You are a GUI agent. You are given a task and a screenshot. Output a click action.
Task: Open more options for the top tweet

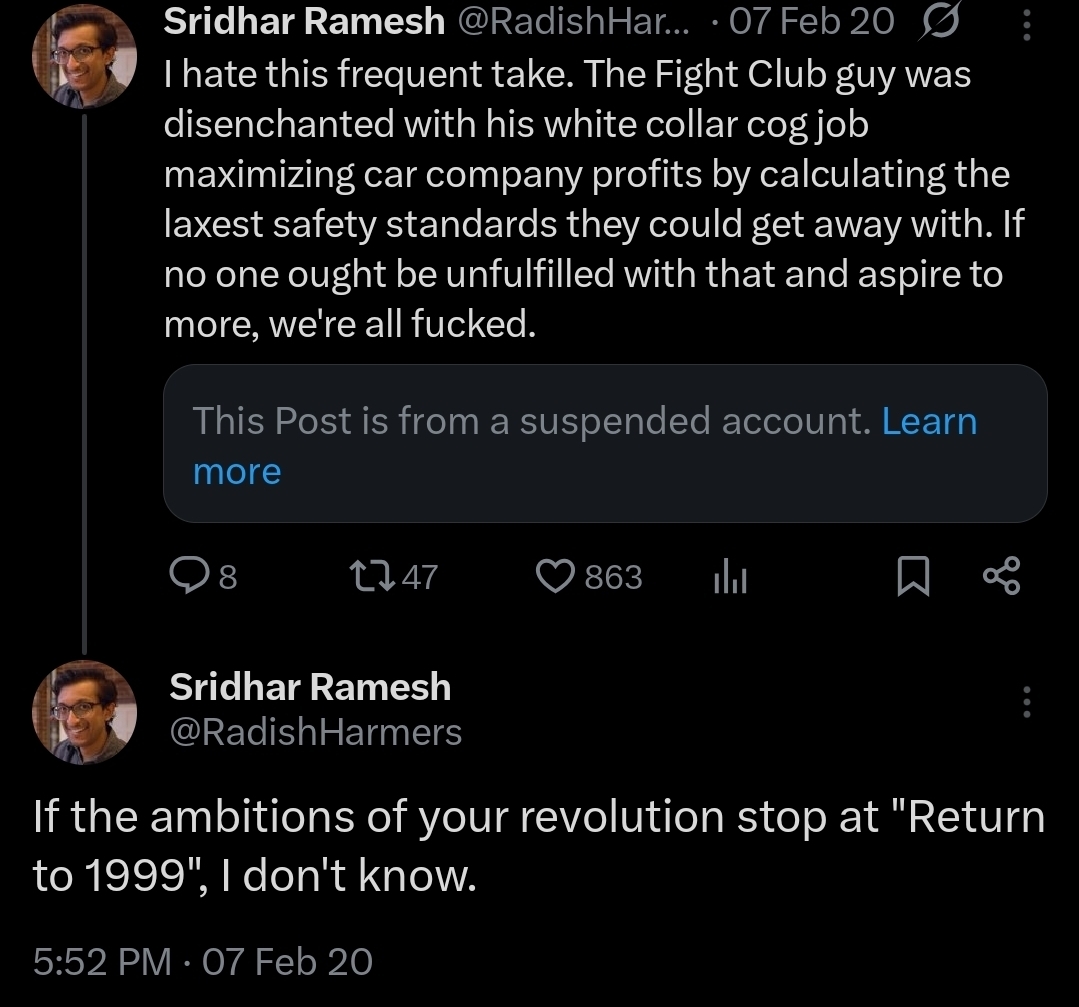[1026, 22]
